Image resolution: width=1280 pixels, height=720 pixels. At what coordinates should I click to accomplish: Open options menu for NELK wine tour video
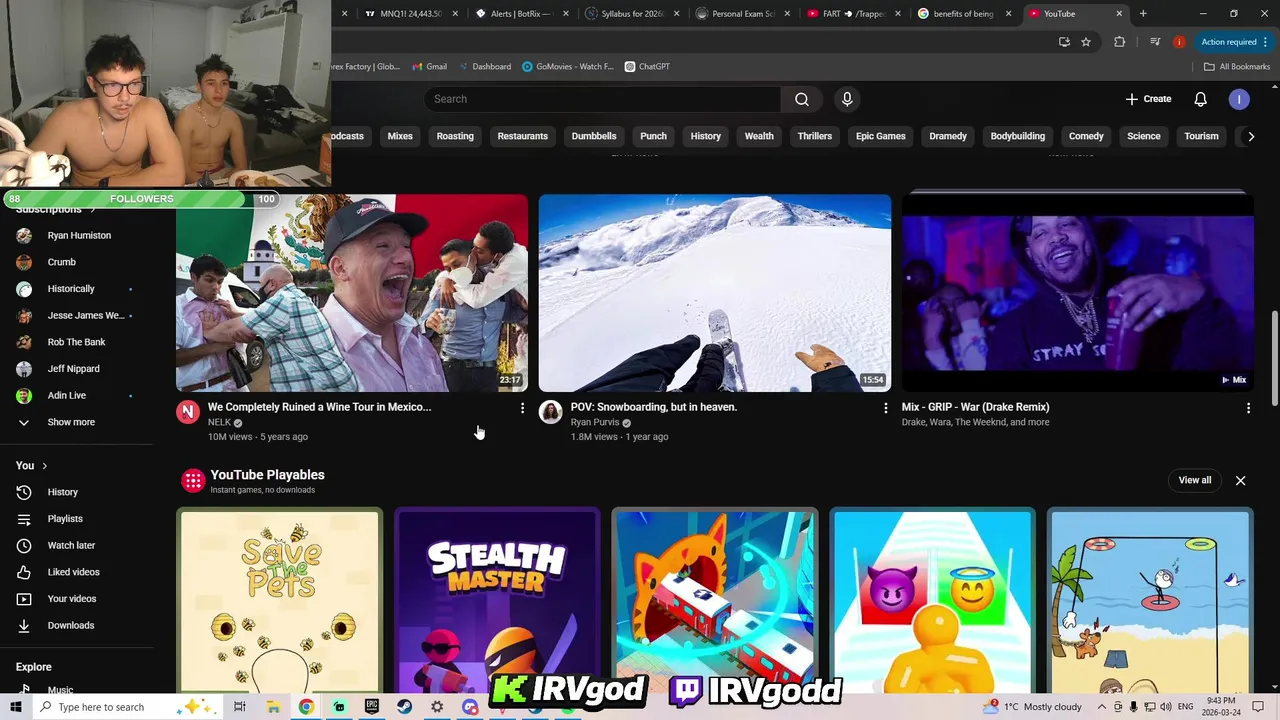click(522, 408)
